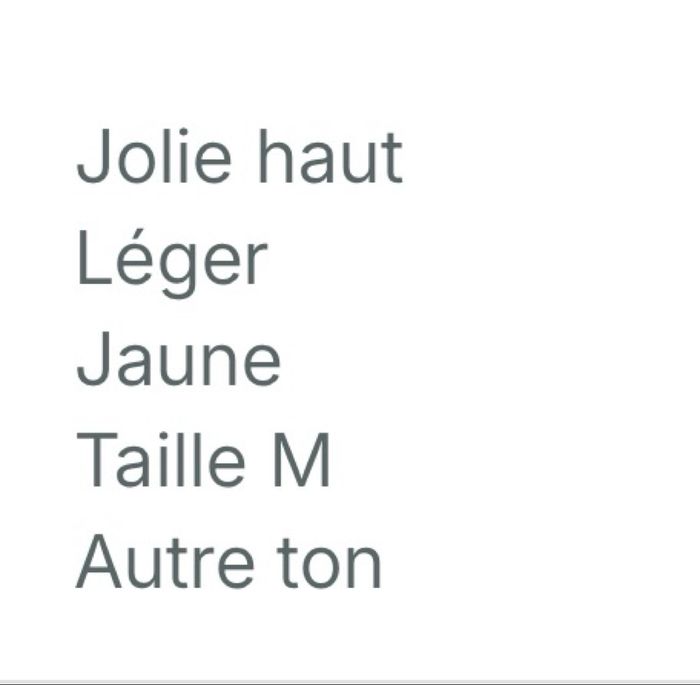Place cursor between "Taille" and "M"
This screenshot has height=685, width=700.
[259, 459]
